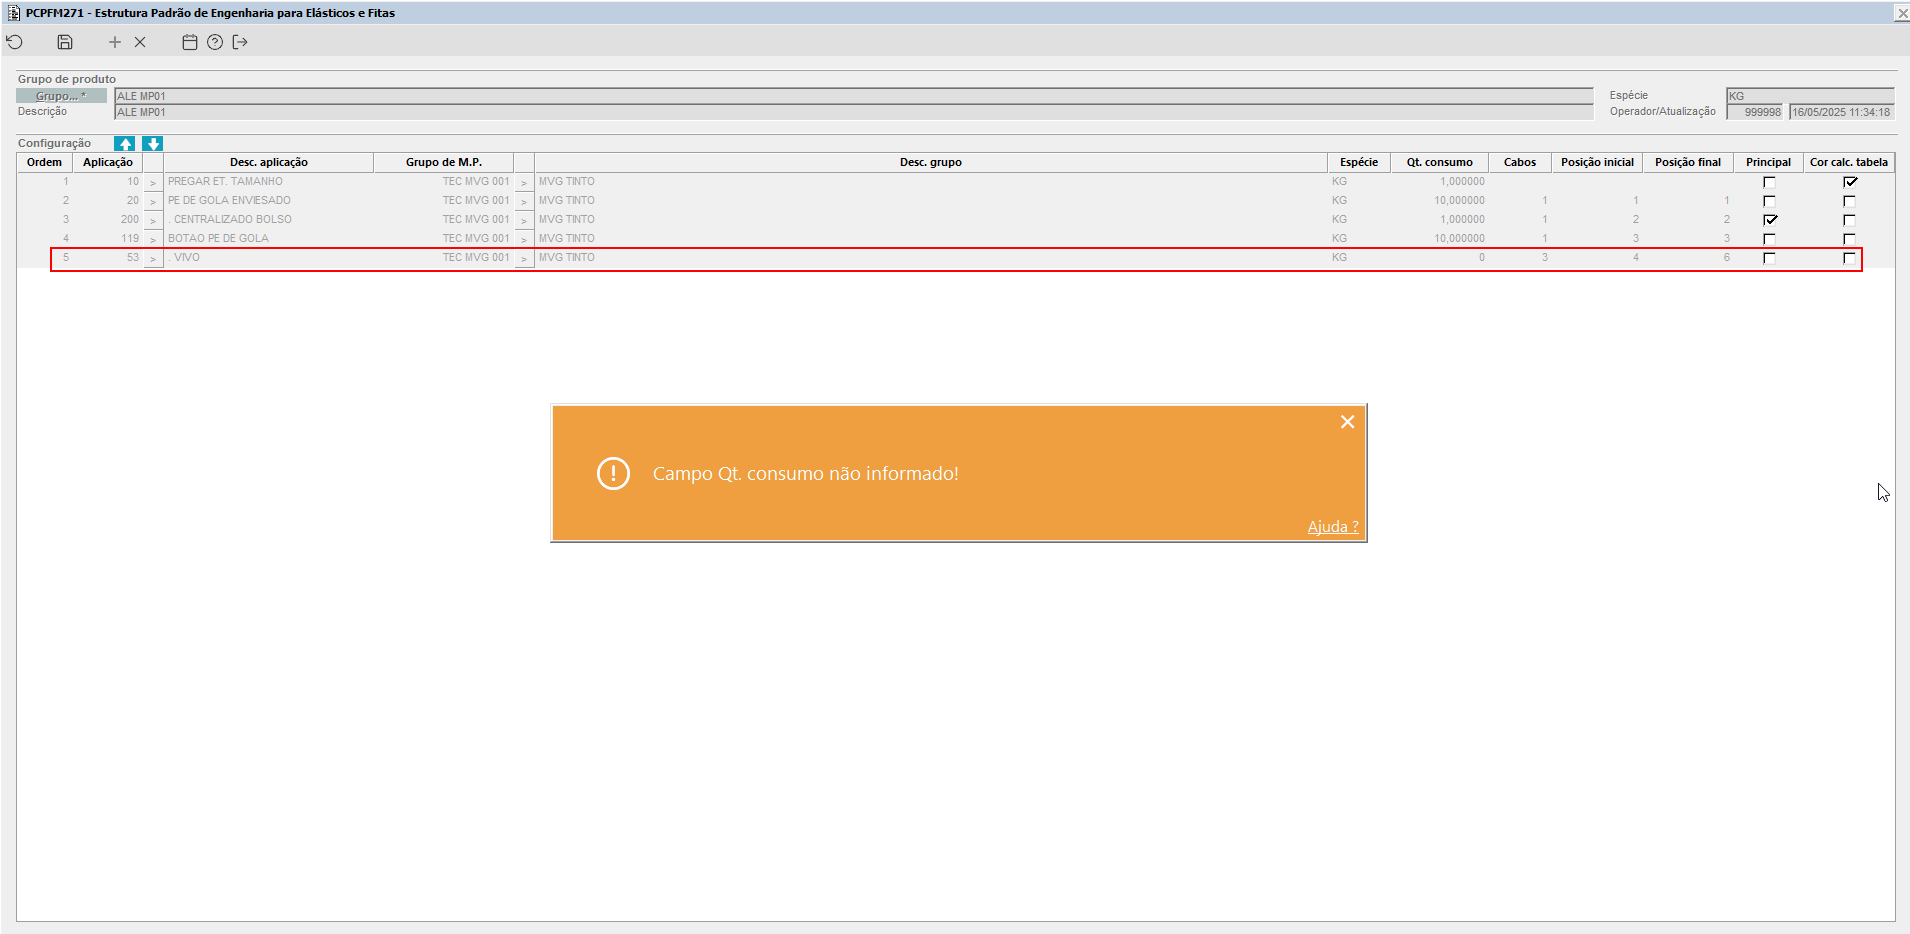
Task: Toggle Principal checkbox for BOTAO PE DE GOLA
Action: tap(1769, 239)
